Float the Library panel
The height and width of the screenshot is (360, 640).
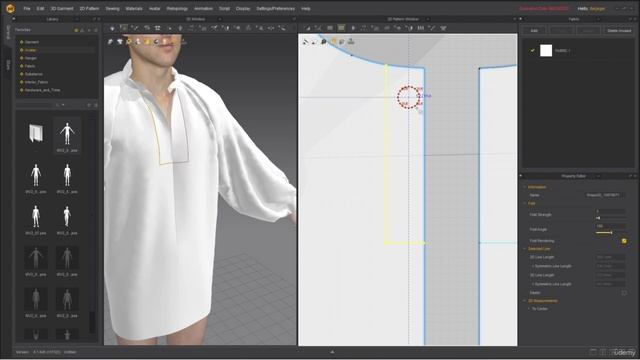(94, 19)
